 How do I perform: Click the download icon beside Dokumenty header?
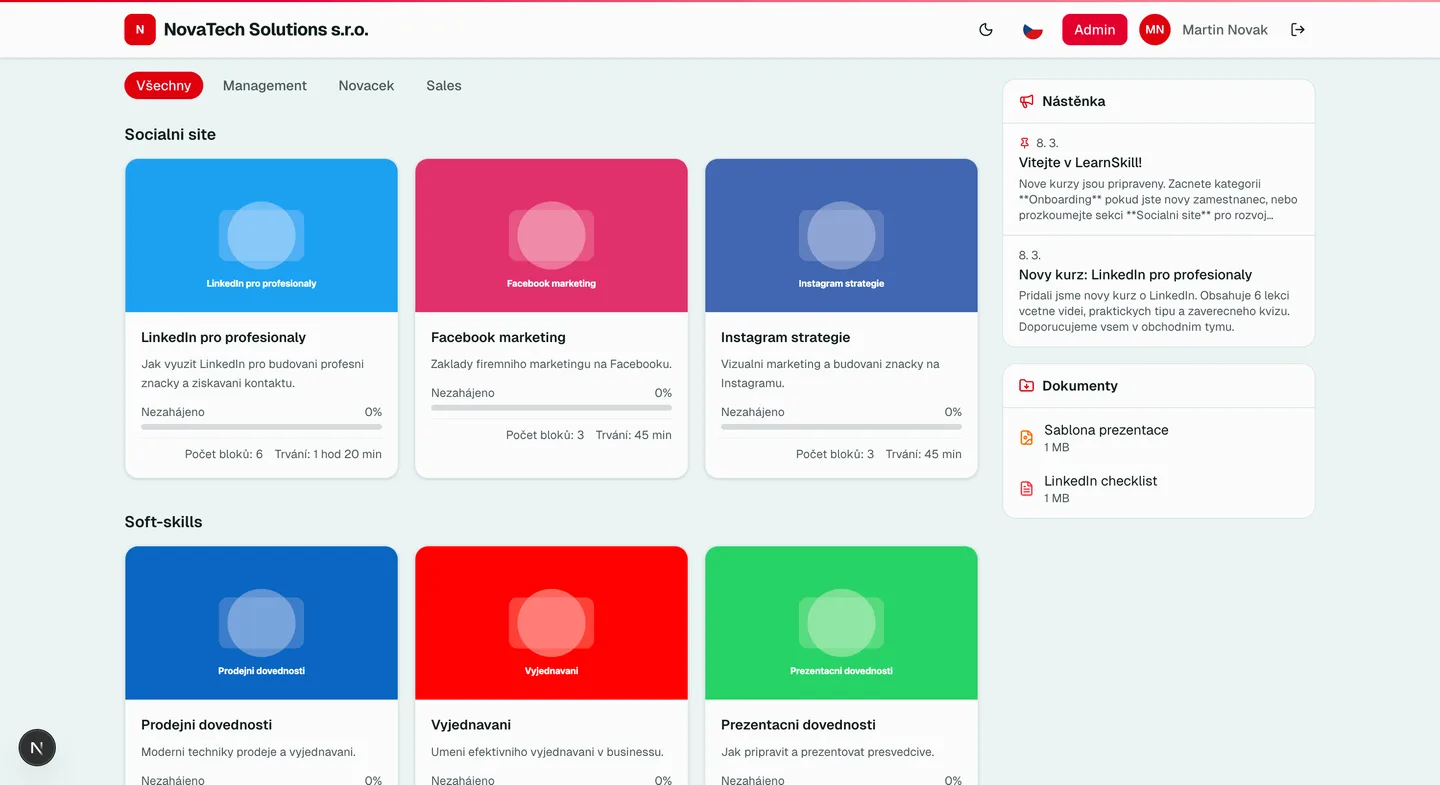[1025, 385]
